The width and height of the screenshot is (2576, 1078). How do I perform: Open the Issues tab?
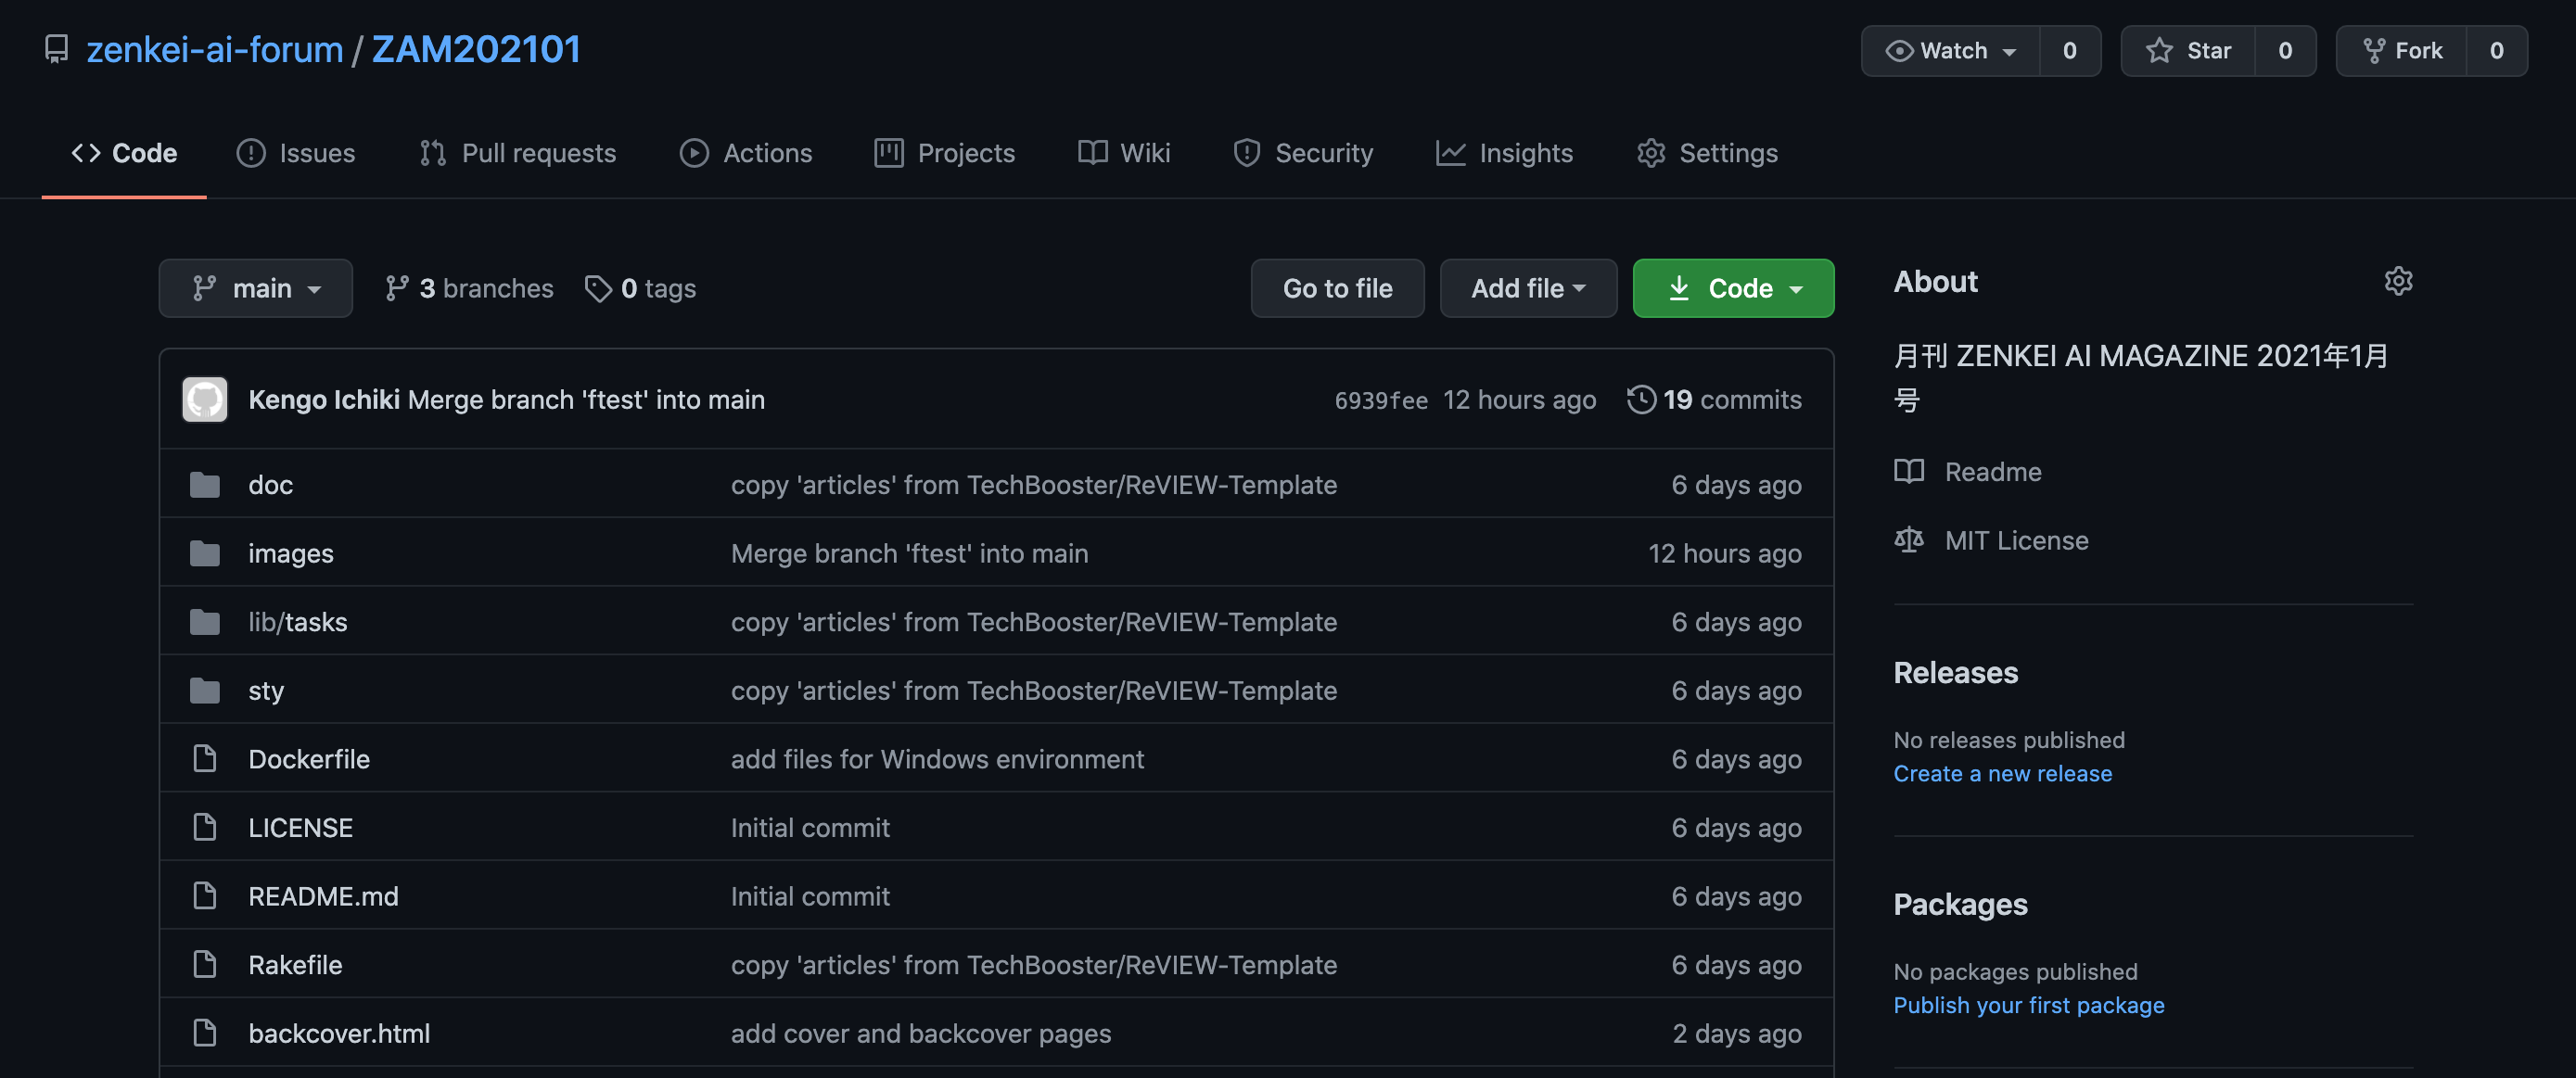[296, 153]
